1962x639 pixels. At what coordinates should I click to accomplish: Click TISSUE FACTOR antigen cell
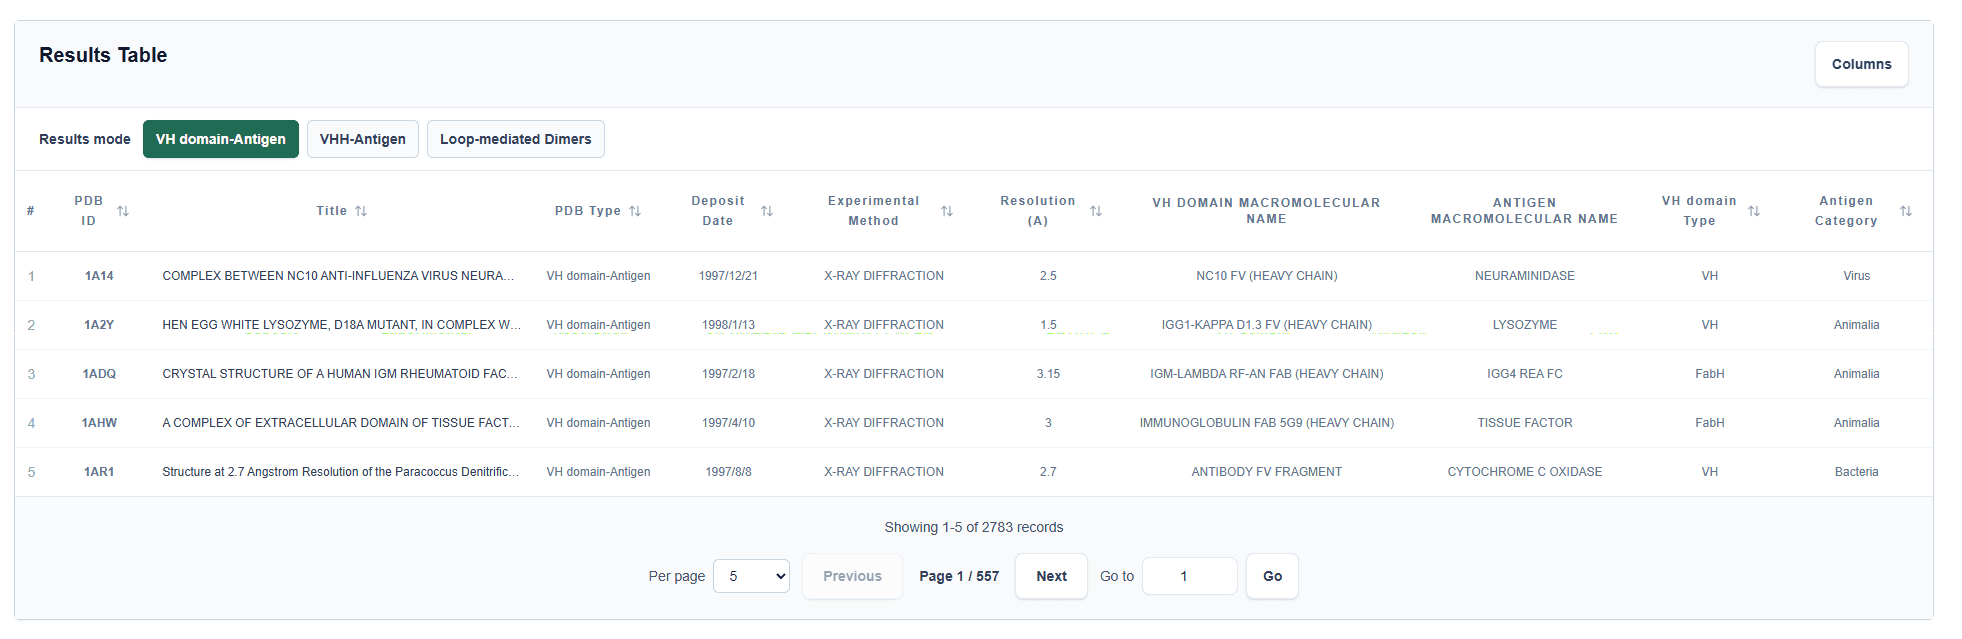point(1524,423)
